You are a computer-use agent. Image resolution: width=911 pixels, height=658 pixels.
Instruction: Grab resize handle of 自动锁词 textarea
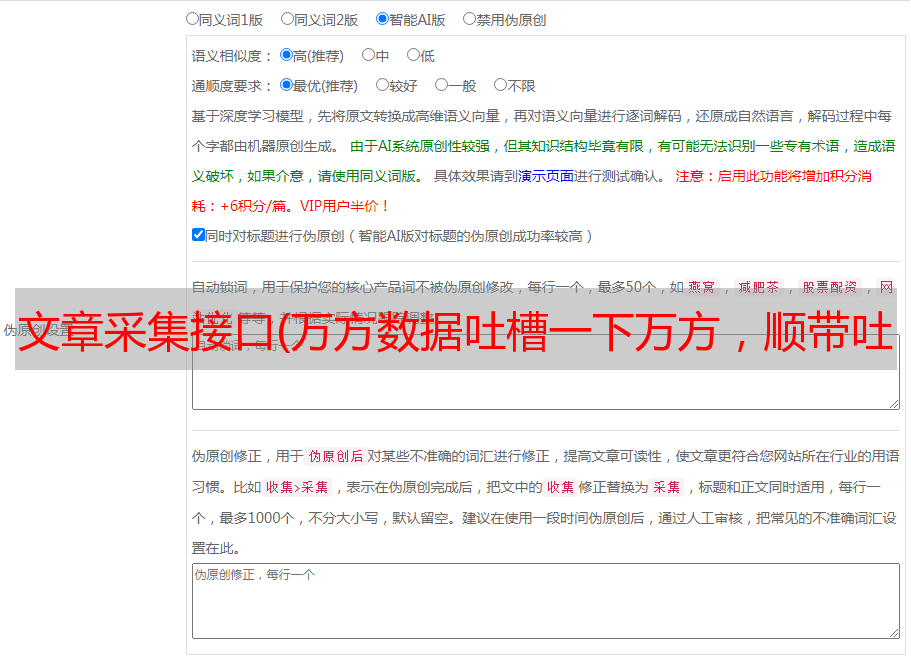894,404
